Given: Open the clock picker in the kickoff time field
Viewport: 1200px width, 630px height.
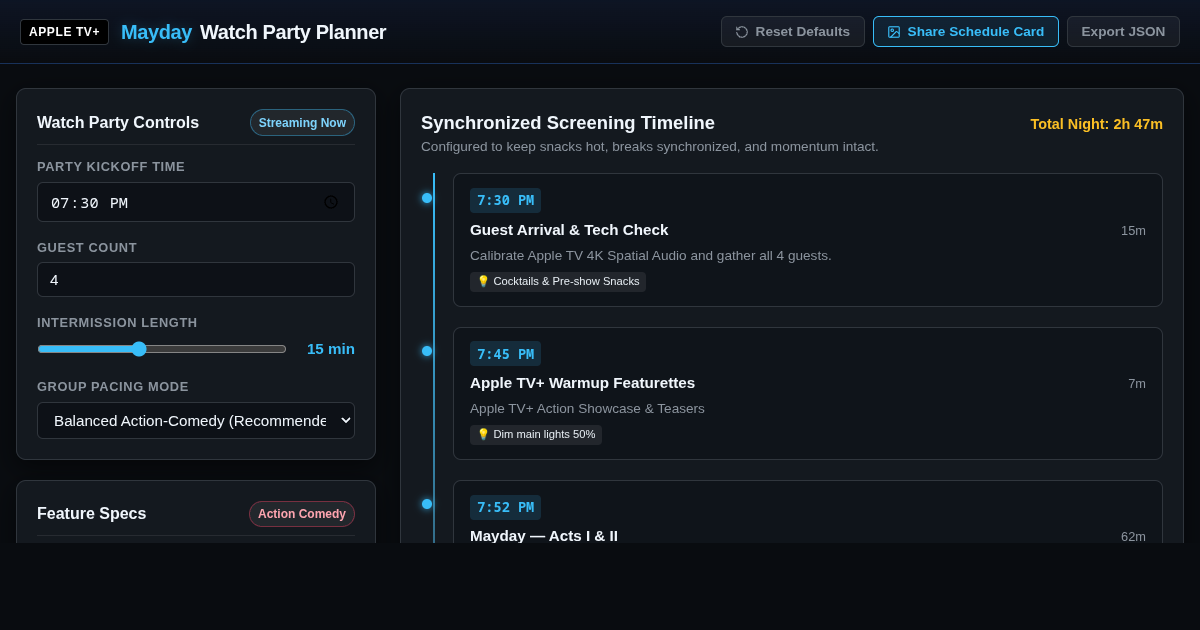Looking at the screenshot, I should click(331, 202).
